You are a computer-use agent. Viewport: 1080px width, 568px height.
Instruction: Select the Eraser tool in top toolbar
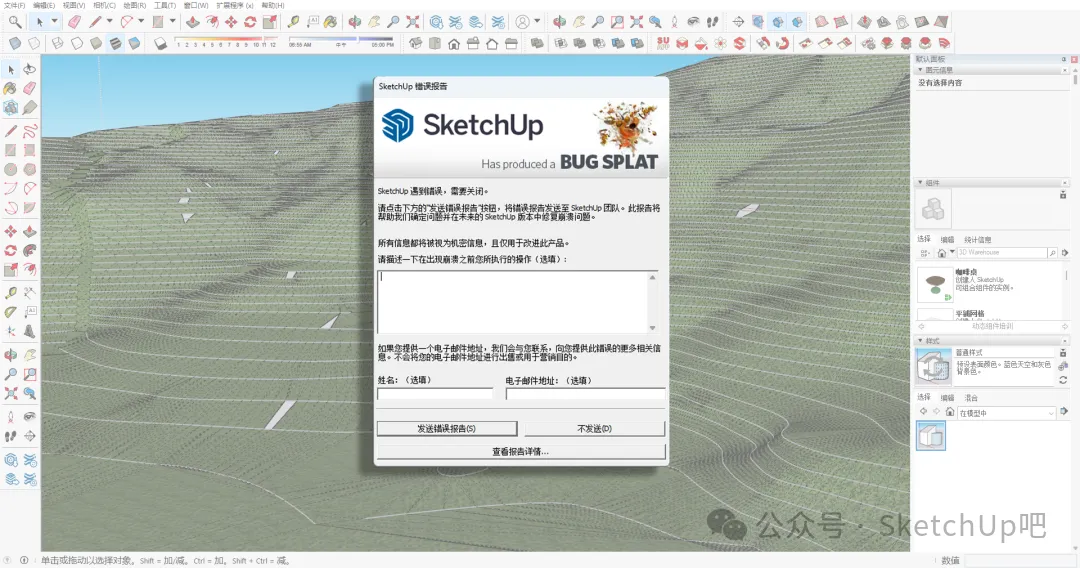click(74, 21)
